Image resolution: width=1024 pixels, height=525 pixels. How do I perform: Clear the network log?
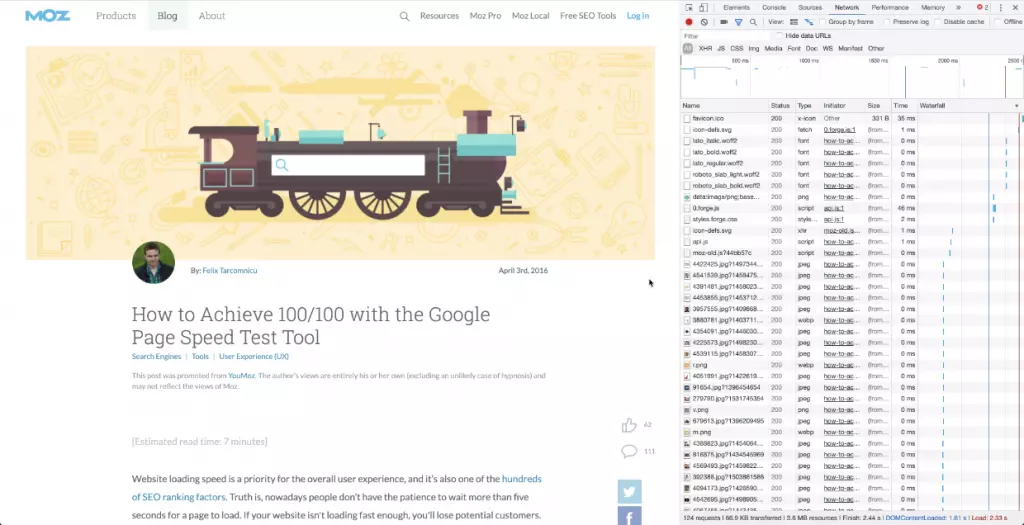click(x=704, y=21)
